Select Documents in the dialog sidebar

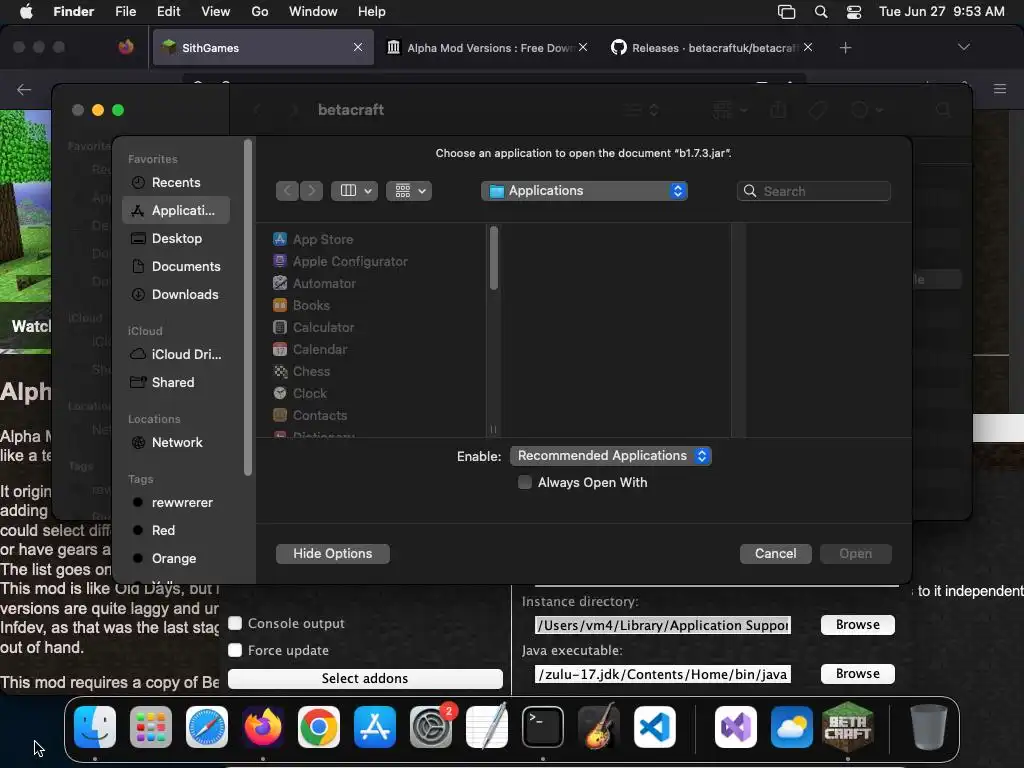pos(176,266)
